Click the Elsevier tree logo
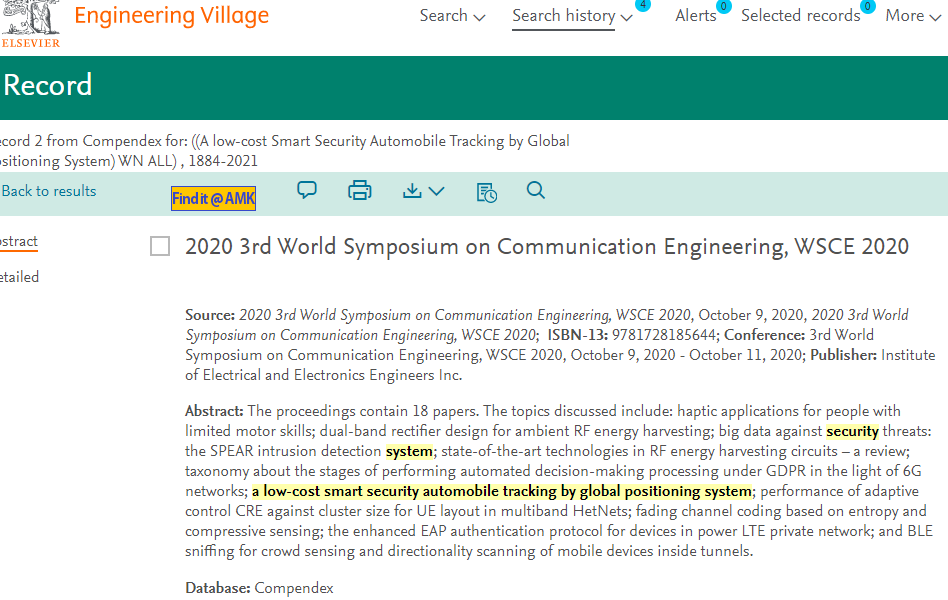The image size is (948, 600). point(30,23)
